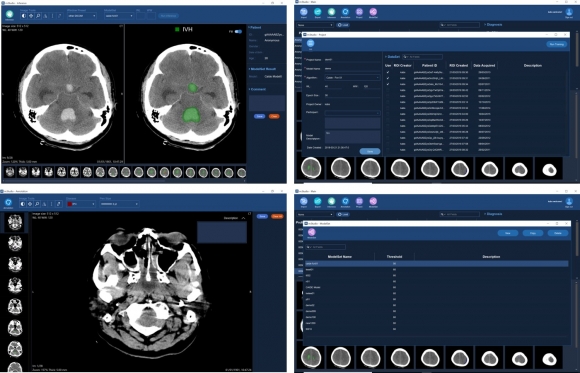Viewport: 580px width, 373px height.
Task: Check the fourth dataset row's Use checkbox
Action: coord(388,90)
